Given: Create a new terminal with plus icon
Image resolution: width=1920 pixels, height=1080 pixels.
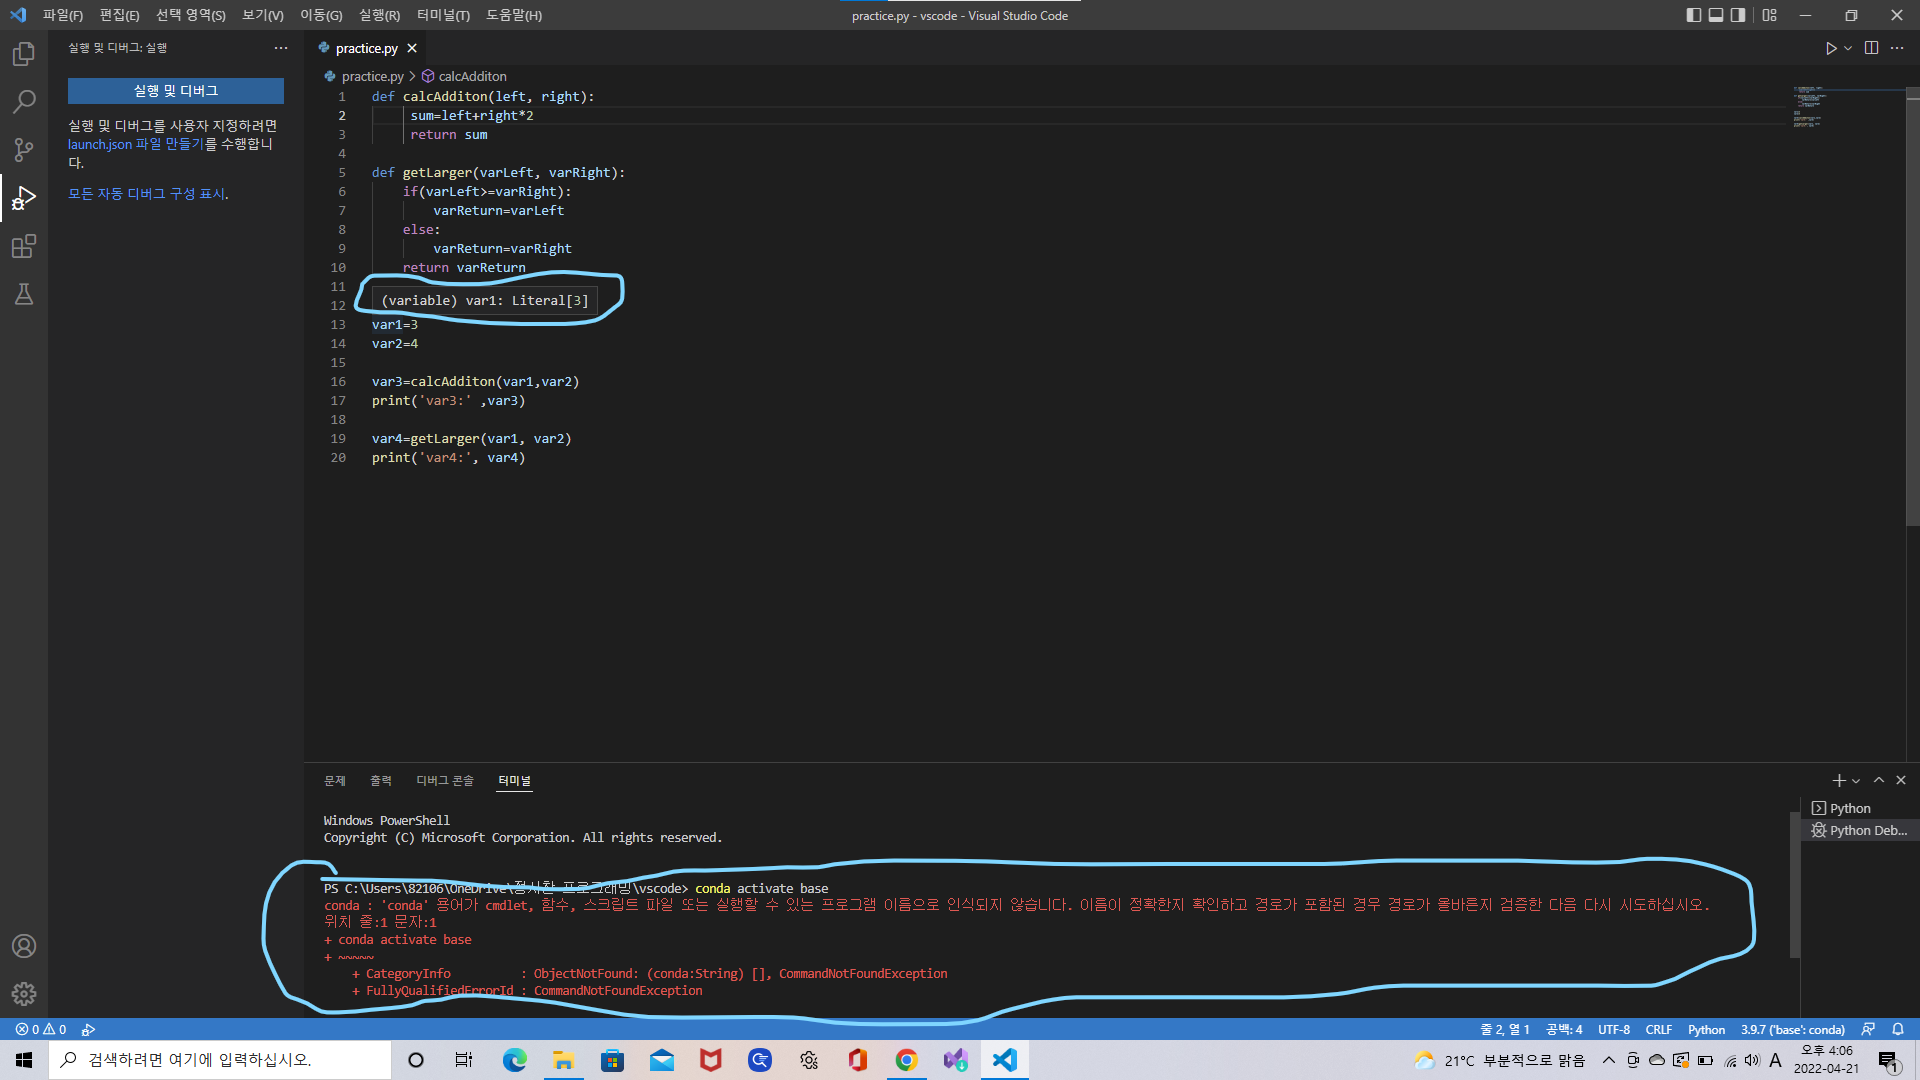Looking at the screenshot, I should pyautogui.click(x=1838, y=780).
